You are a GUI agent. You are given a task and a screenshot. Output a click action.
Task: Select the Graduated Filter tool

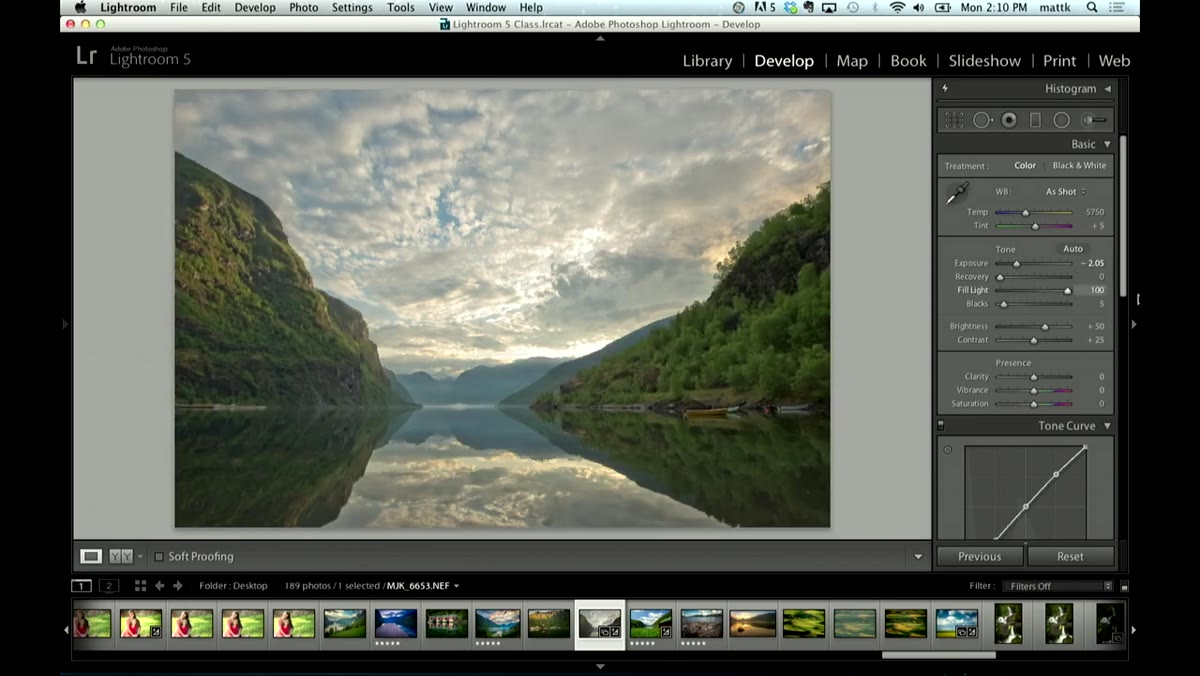(x=1035, y=120)
